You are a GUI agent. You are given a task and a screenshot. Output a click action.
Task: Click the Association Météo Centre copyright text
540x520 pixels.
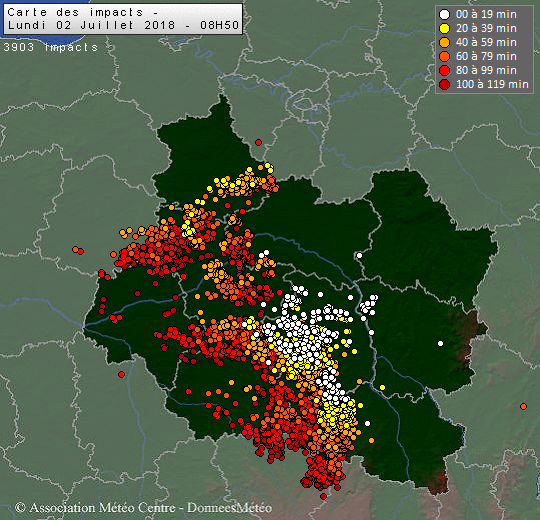143,508
